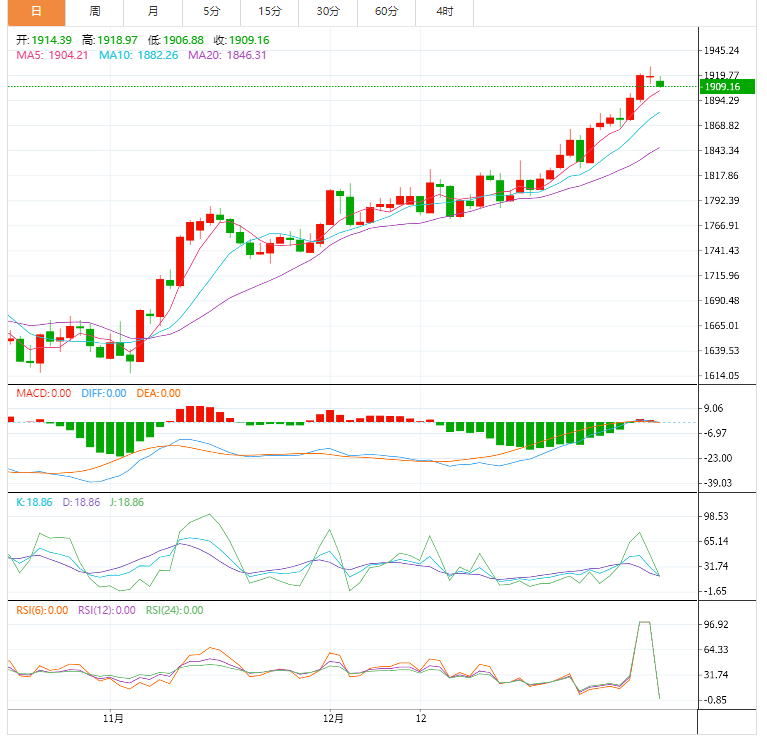Click the green 1909.16 current price tag
The height and width of the screenshot is (742, 767).
point(727,87)
